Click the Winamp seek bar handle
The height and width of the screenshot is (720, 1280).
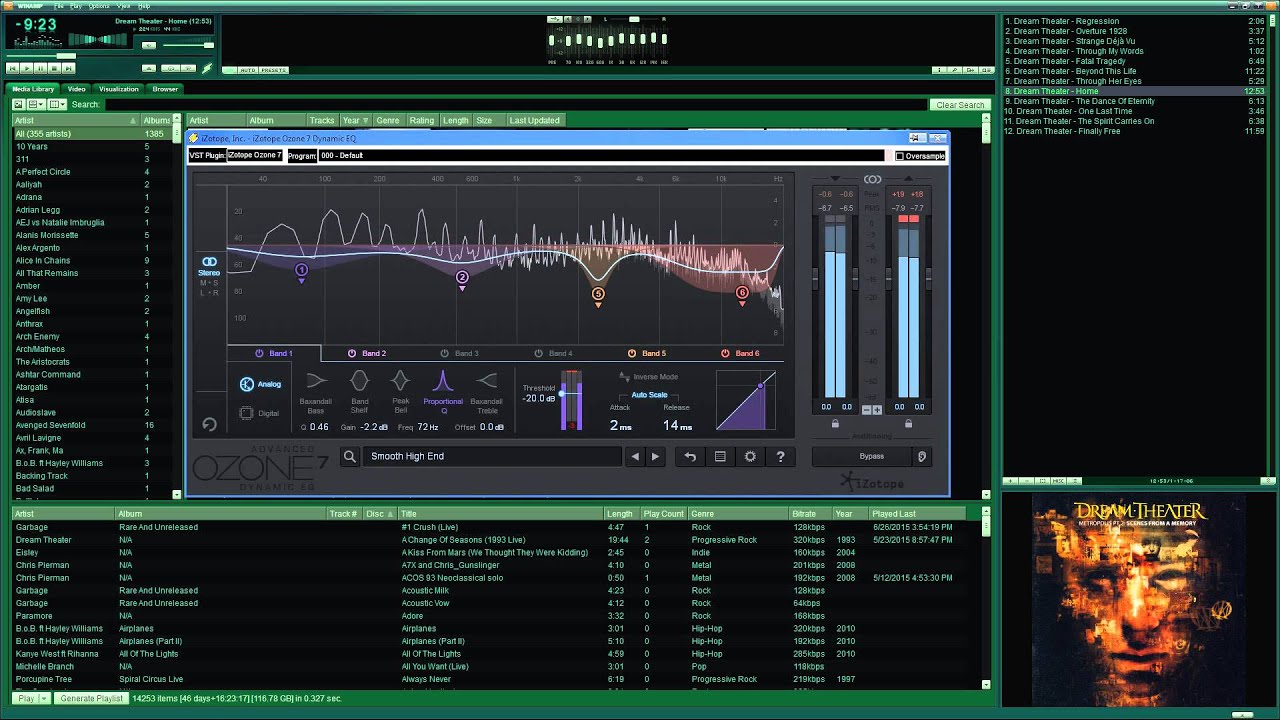tap(66, 56)
